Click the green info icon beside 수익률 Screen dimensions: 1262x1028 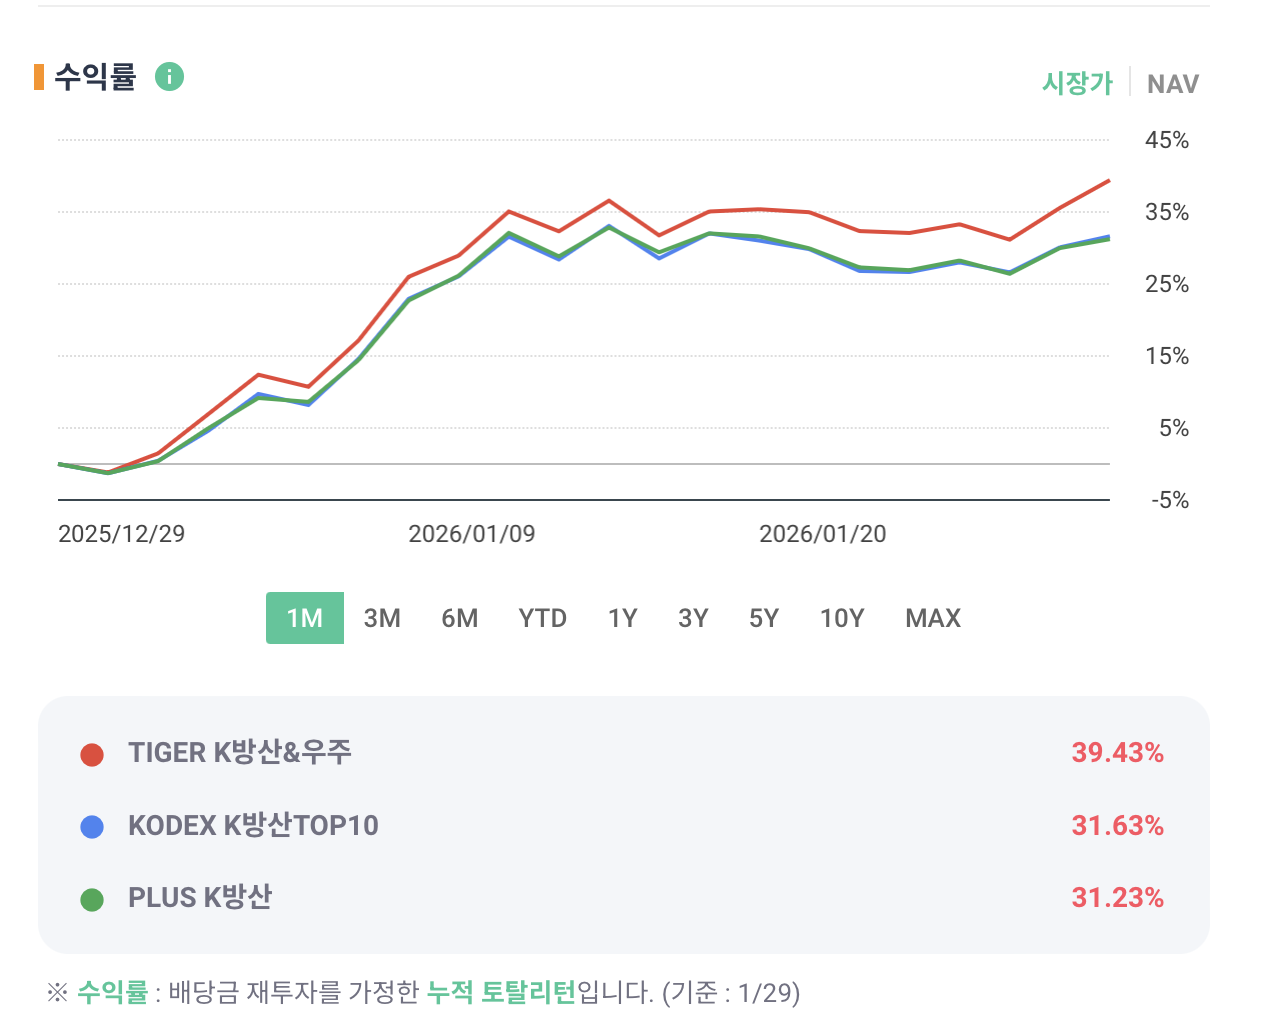(169, 77)
